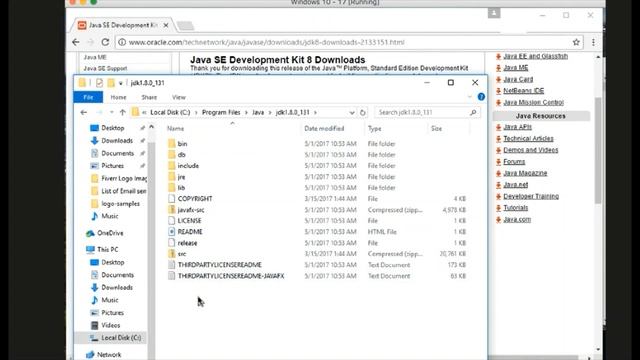Expand the address bar history dropdown
This screenshot has height=360, width=640.
(x=352, y=112)
